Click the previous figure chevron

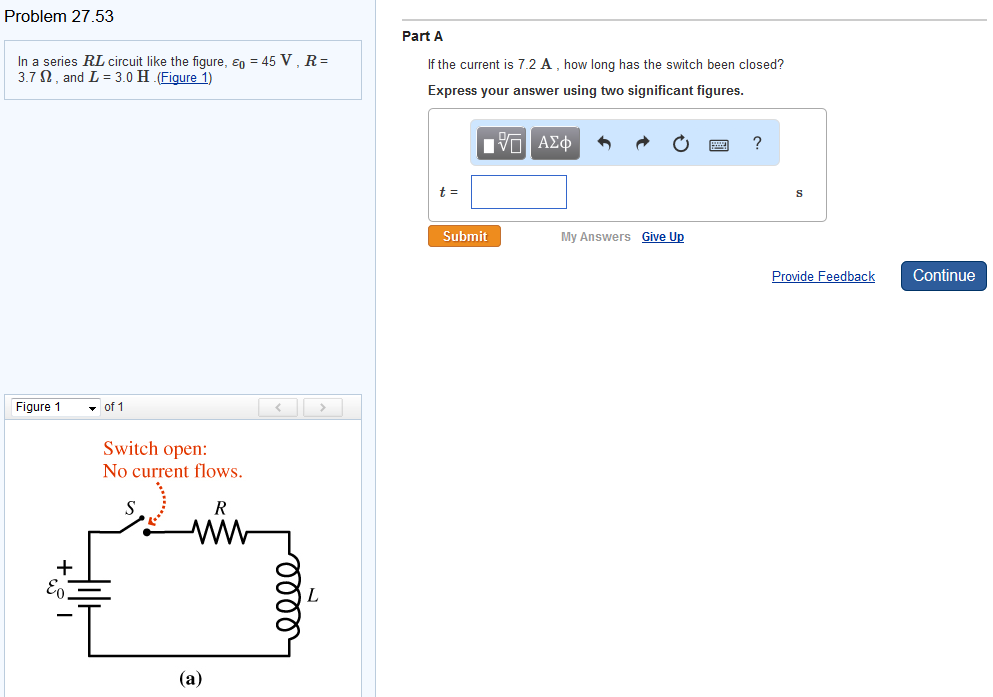[x=278, y=406]
